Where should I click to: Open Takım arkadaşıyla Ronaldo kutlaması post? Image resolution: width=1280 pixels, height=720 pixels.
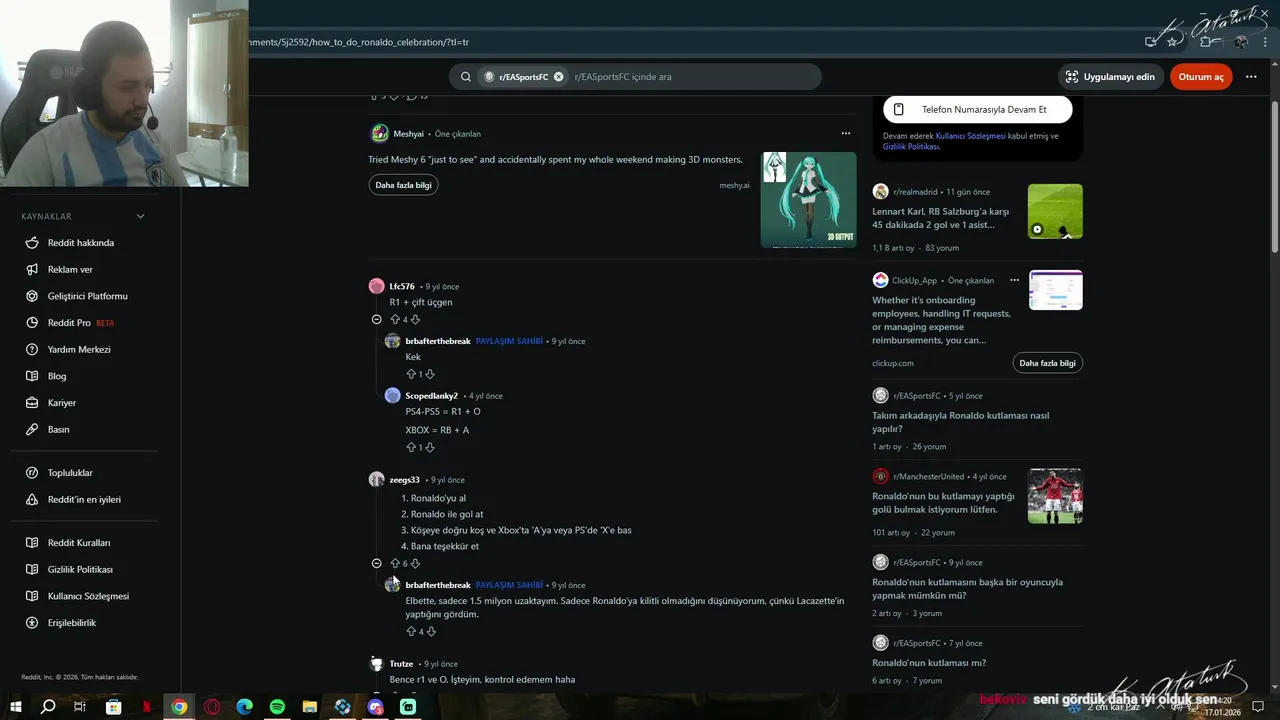point(960,422)
